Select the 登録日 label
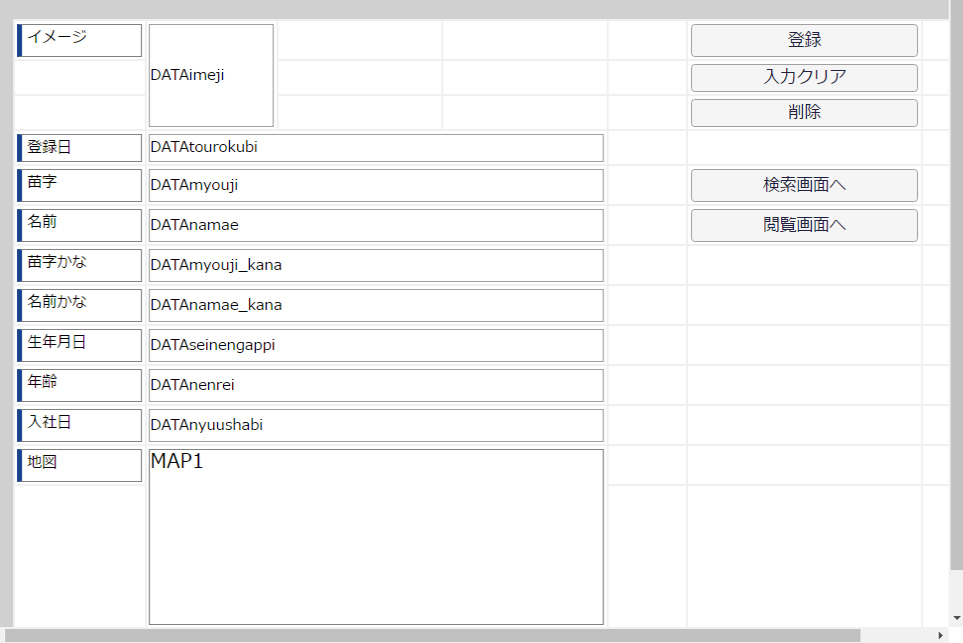Screen dimensions: 963x643 (x=79, y=148)
